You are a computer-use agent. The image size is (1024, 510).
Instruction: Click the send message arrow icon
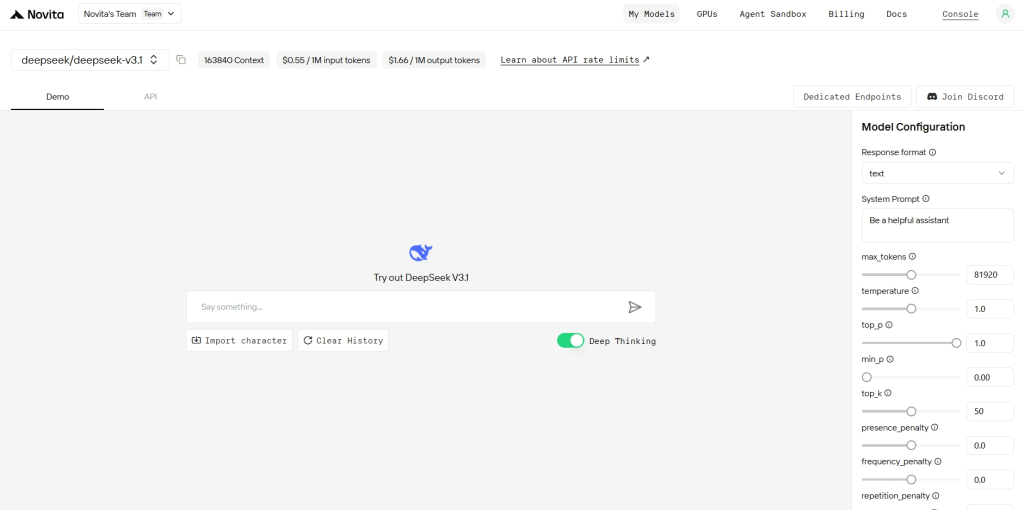coord(634,307)
